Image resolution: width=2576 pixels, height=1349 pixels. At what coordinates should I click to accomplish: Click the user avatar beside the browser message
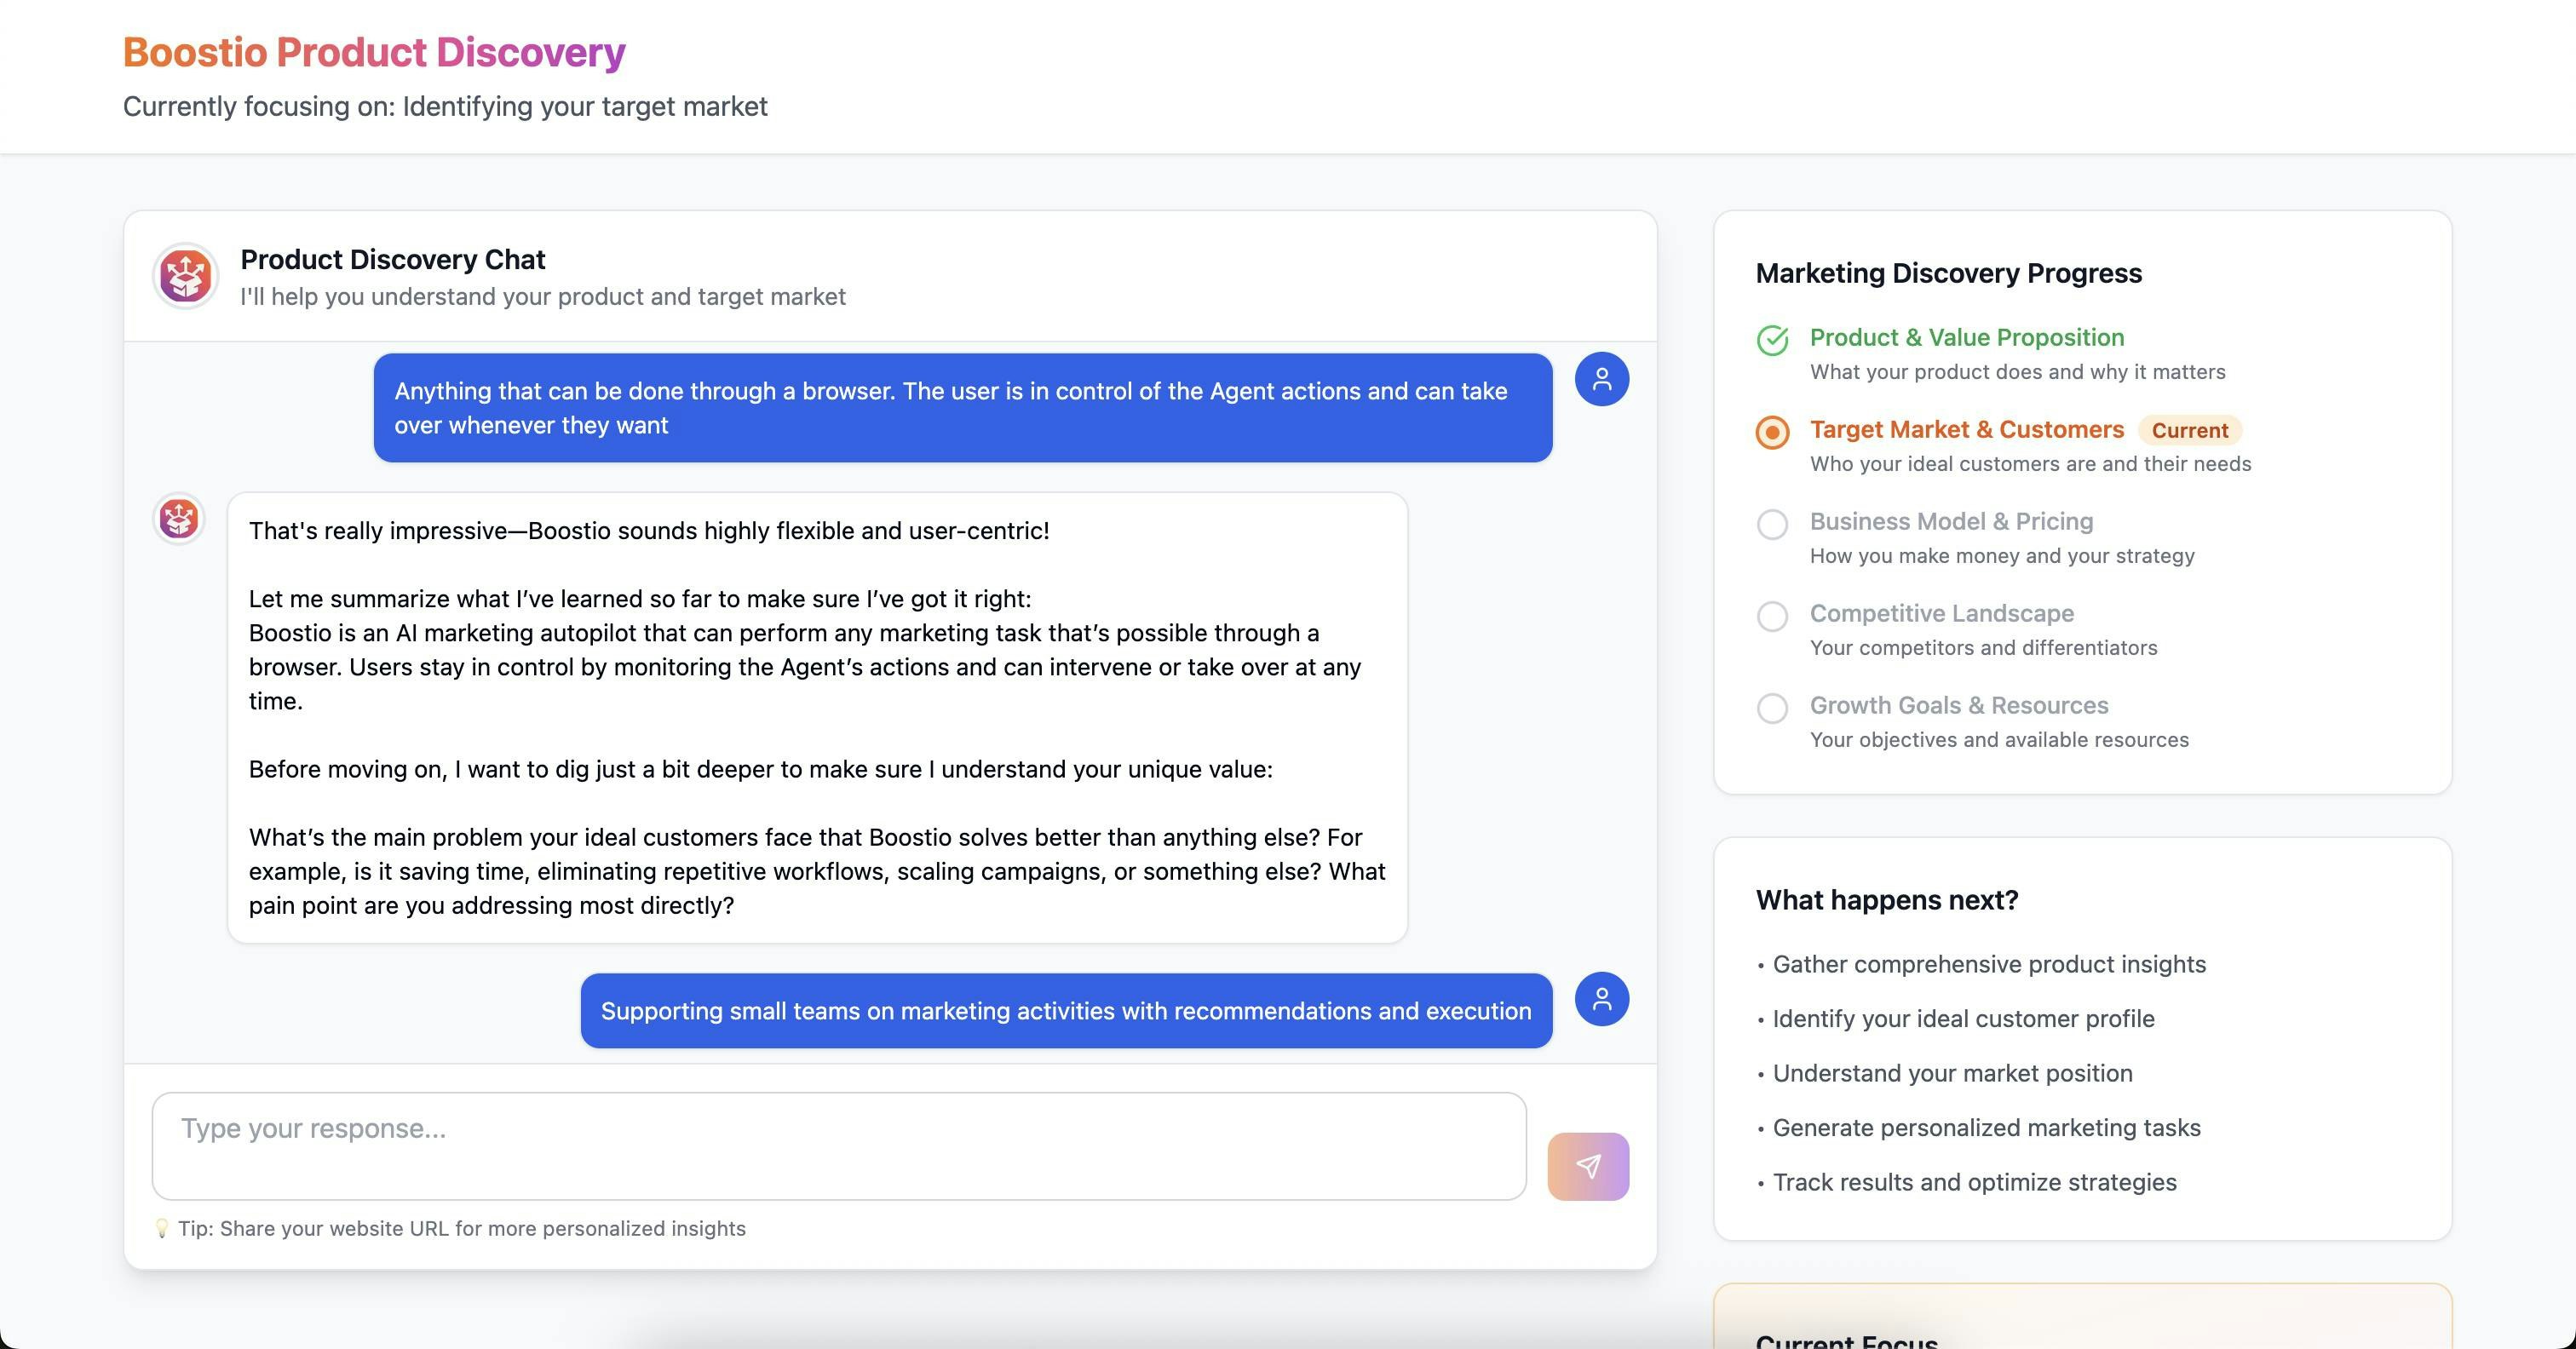point(1602,379)
